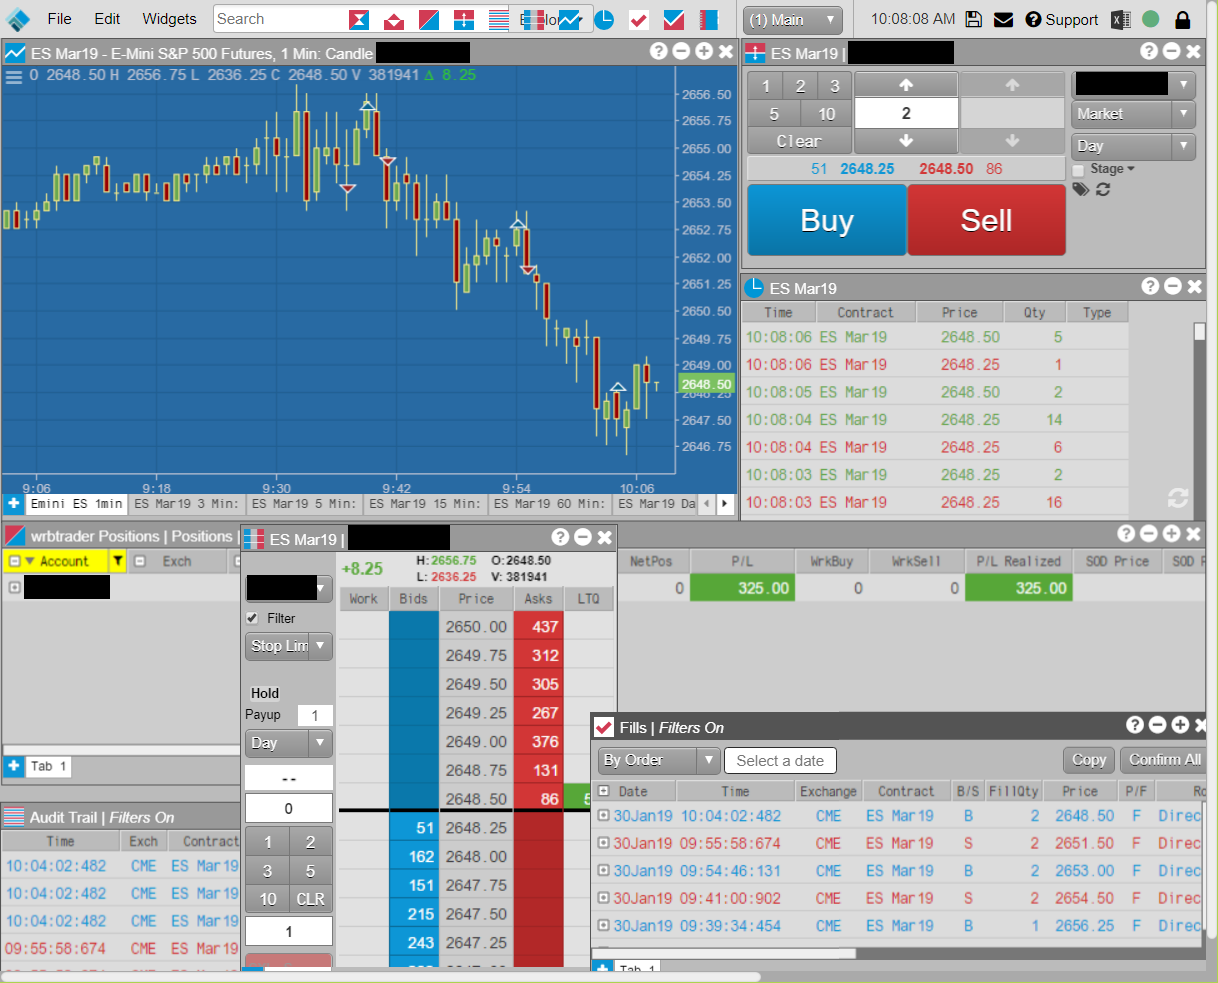Click the Account column filter funnel icon

(118, 561)
